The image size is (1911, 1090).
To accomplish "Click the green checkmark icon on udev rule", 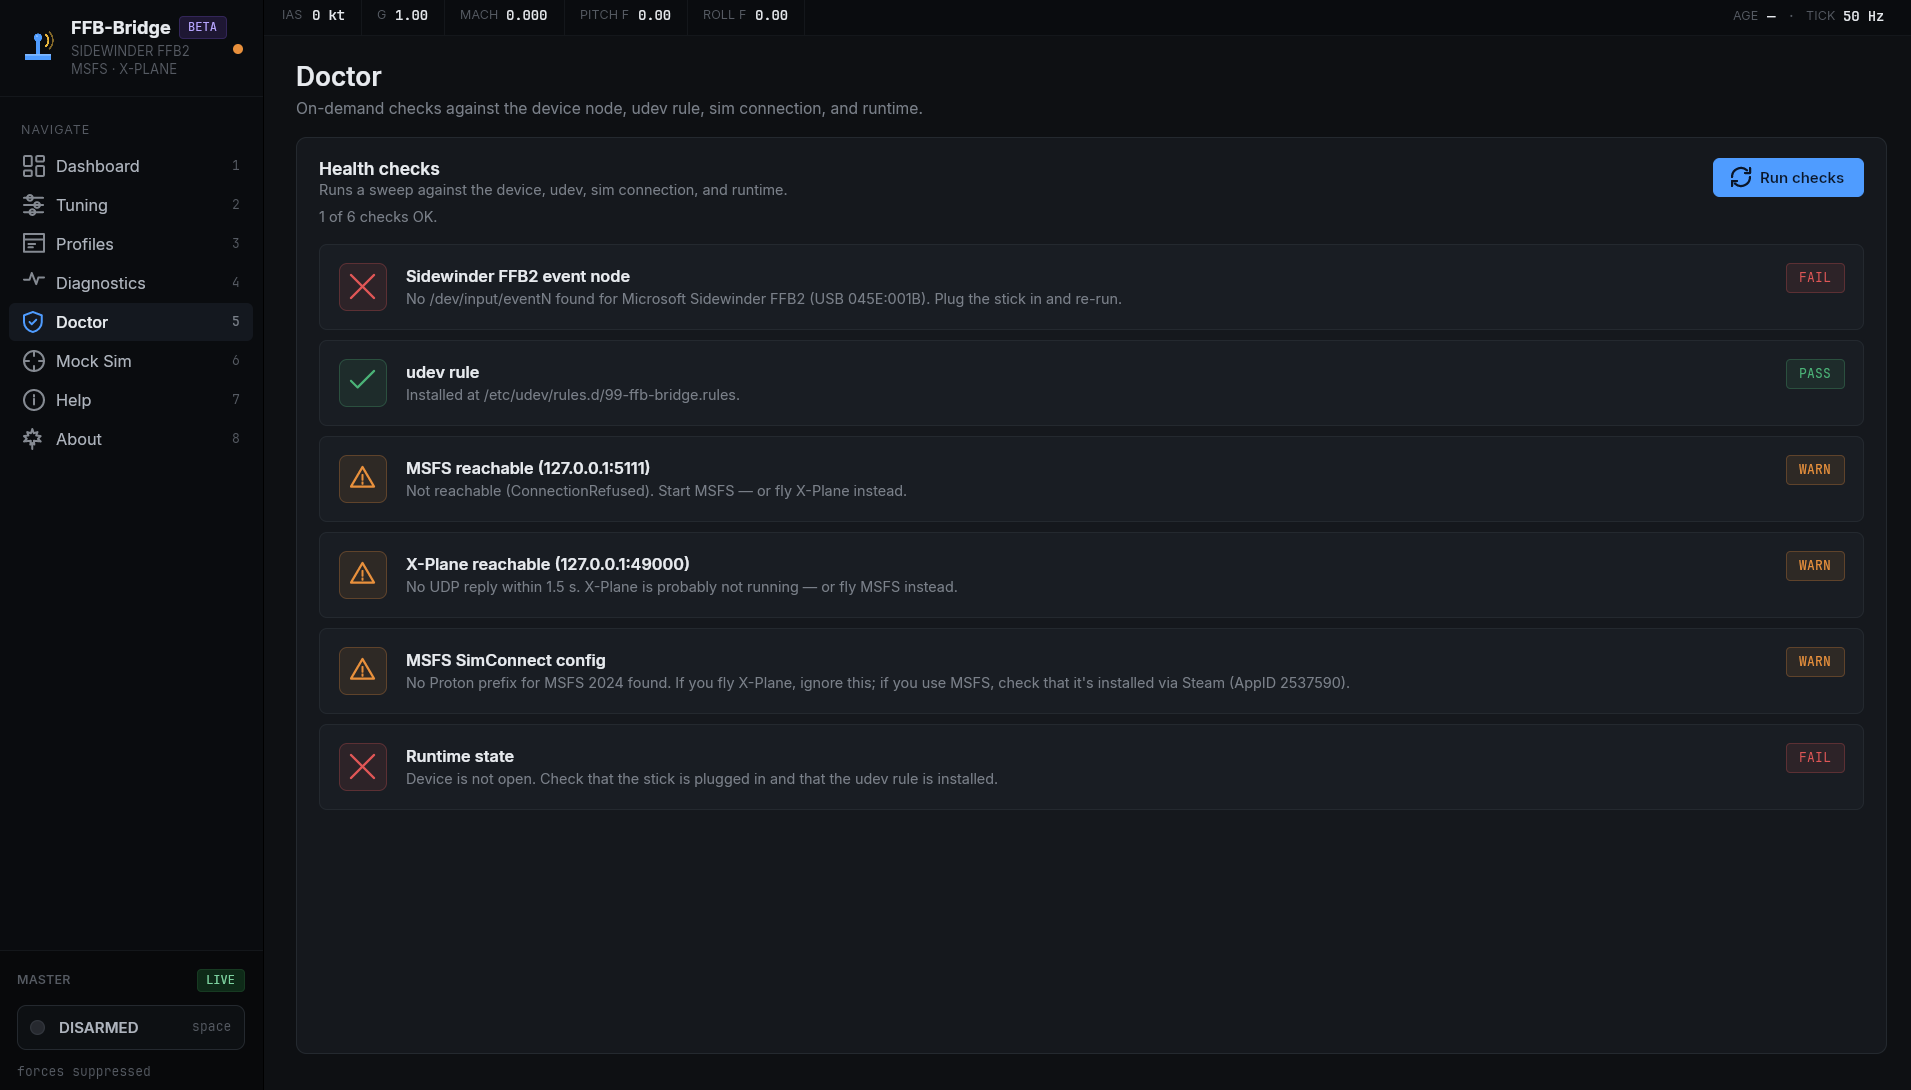I will pyautogui.click(x=363, y=382).
